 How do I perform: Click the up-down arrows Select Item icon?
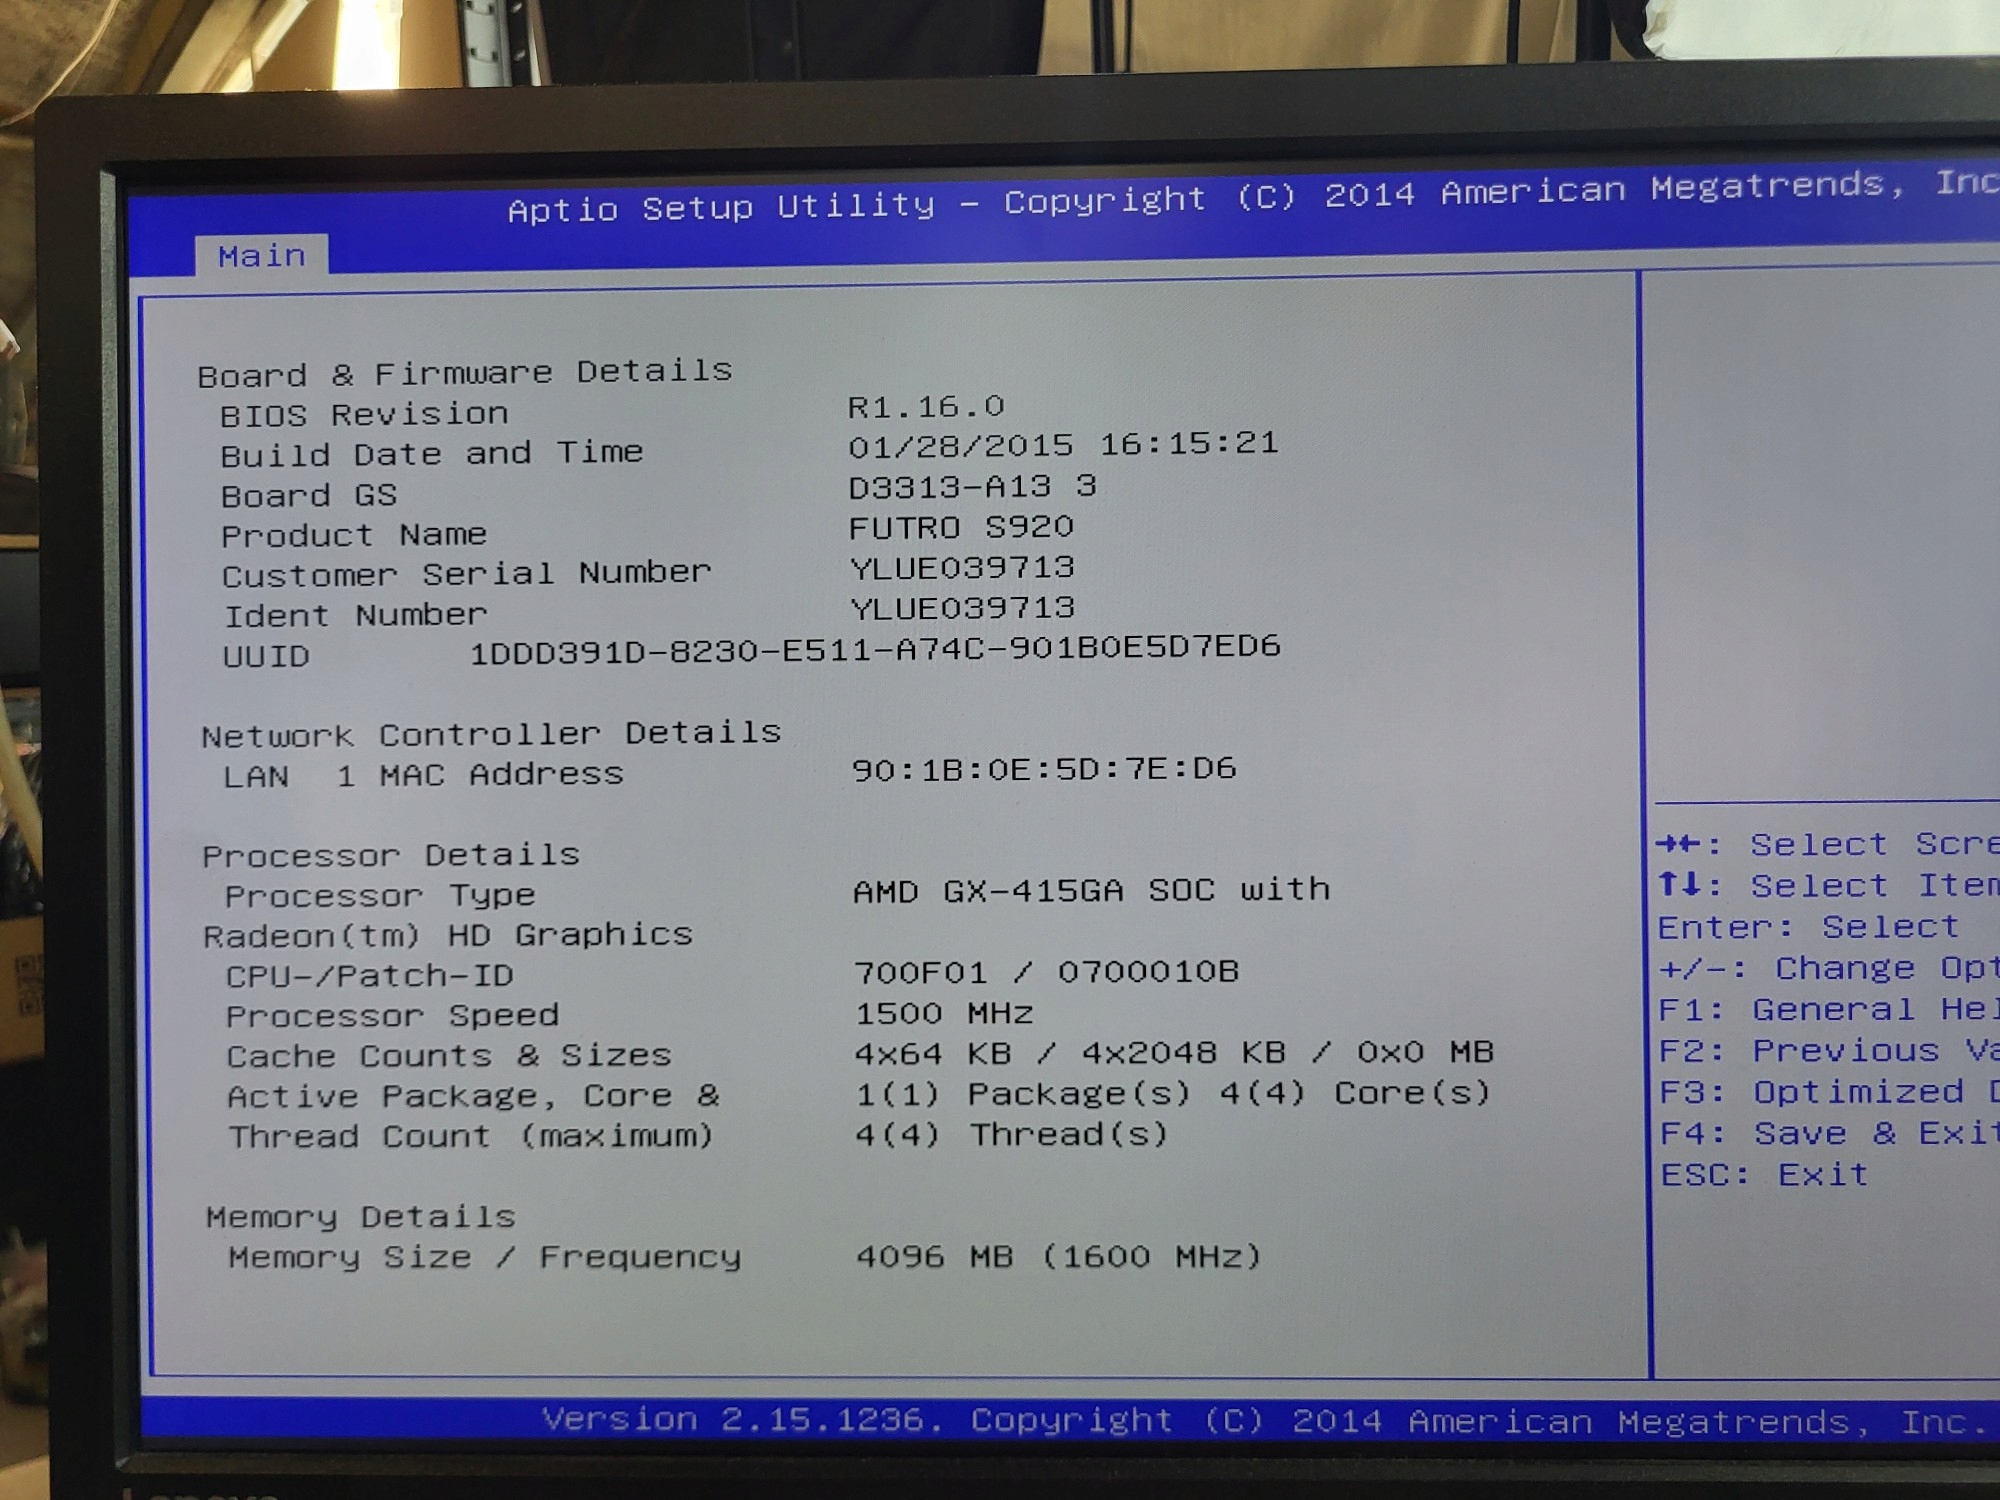1678,885
